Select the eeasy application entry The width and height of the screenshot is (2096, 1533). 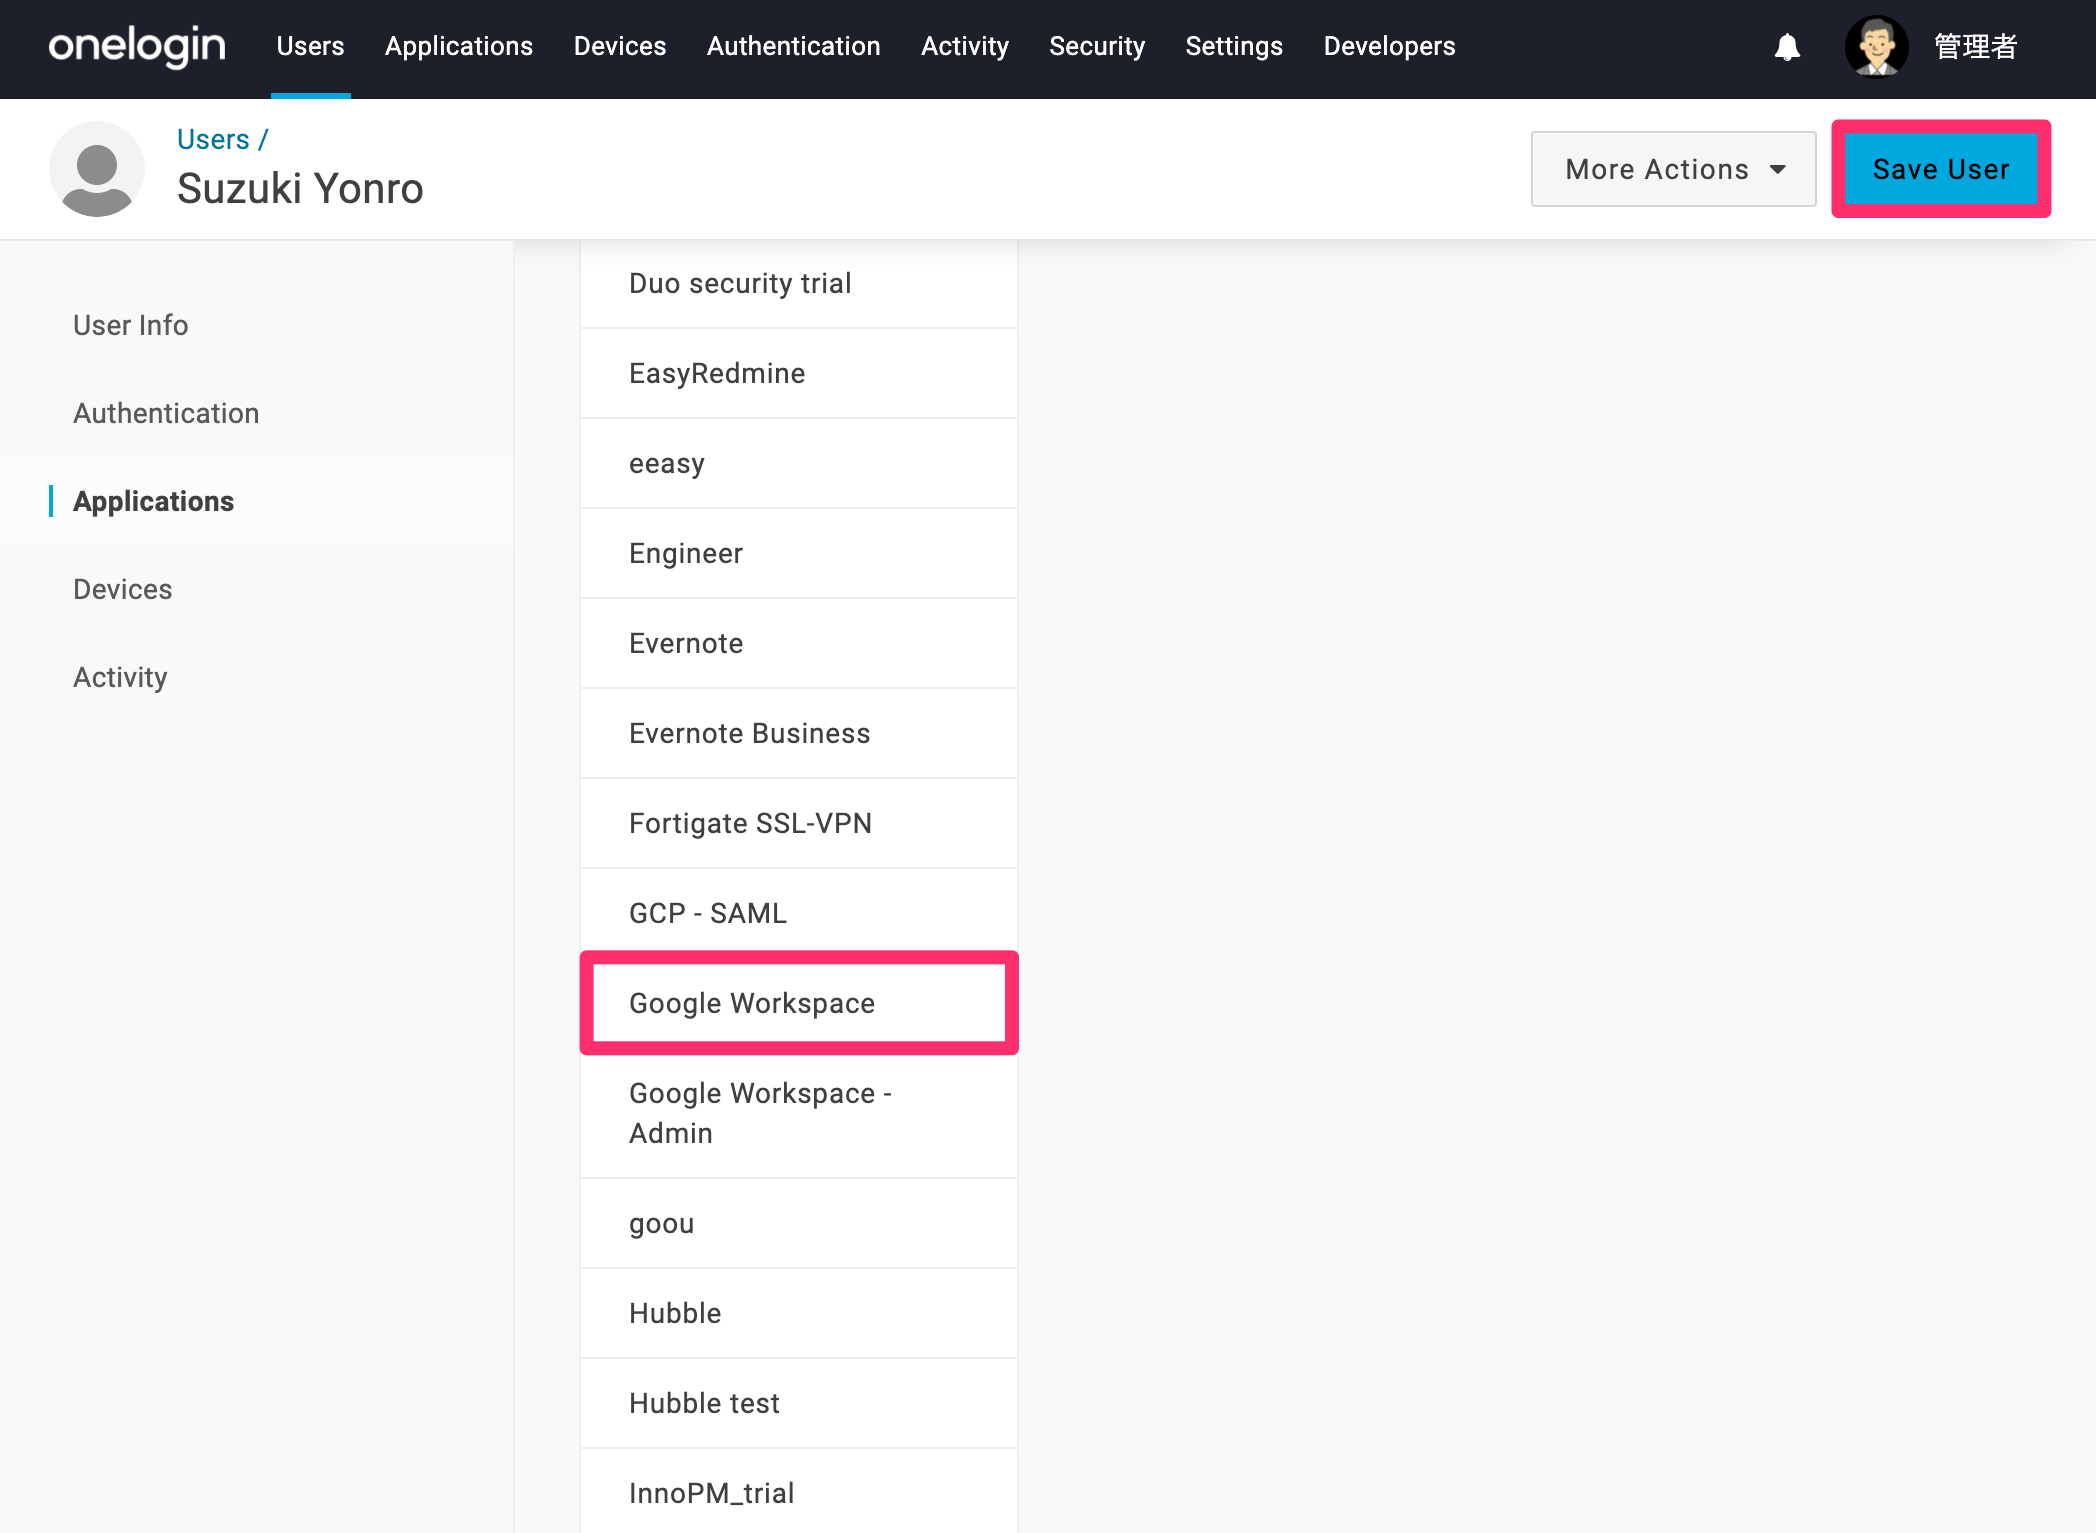pos(799,463)
